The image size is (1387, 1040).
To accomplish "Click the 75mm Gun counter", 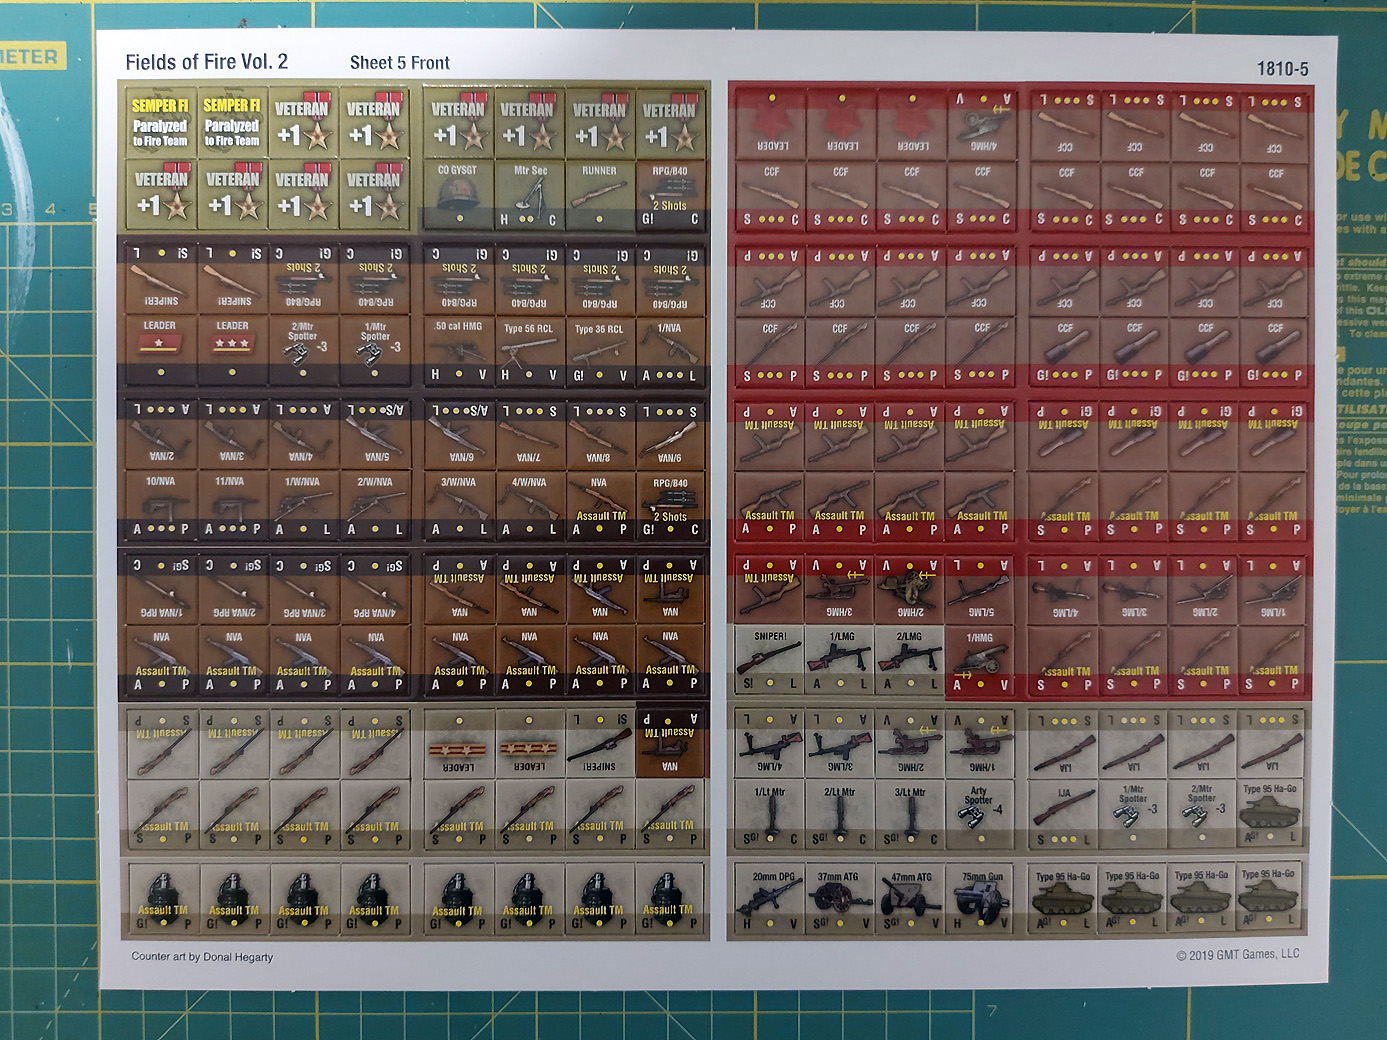I will coord(980,900).
